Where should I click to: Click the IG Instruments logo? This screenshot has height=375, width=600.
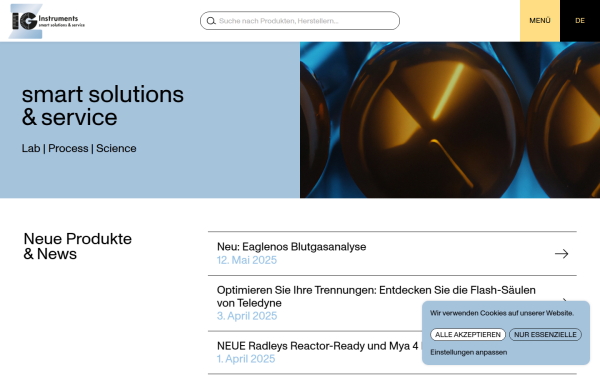[47, 21]
